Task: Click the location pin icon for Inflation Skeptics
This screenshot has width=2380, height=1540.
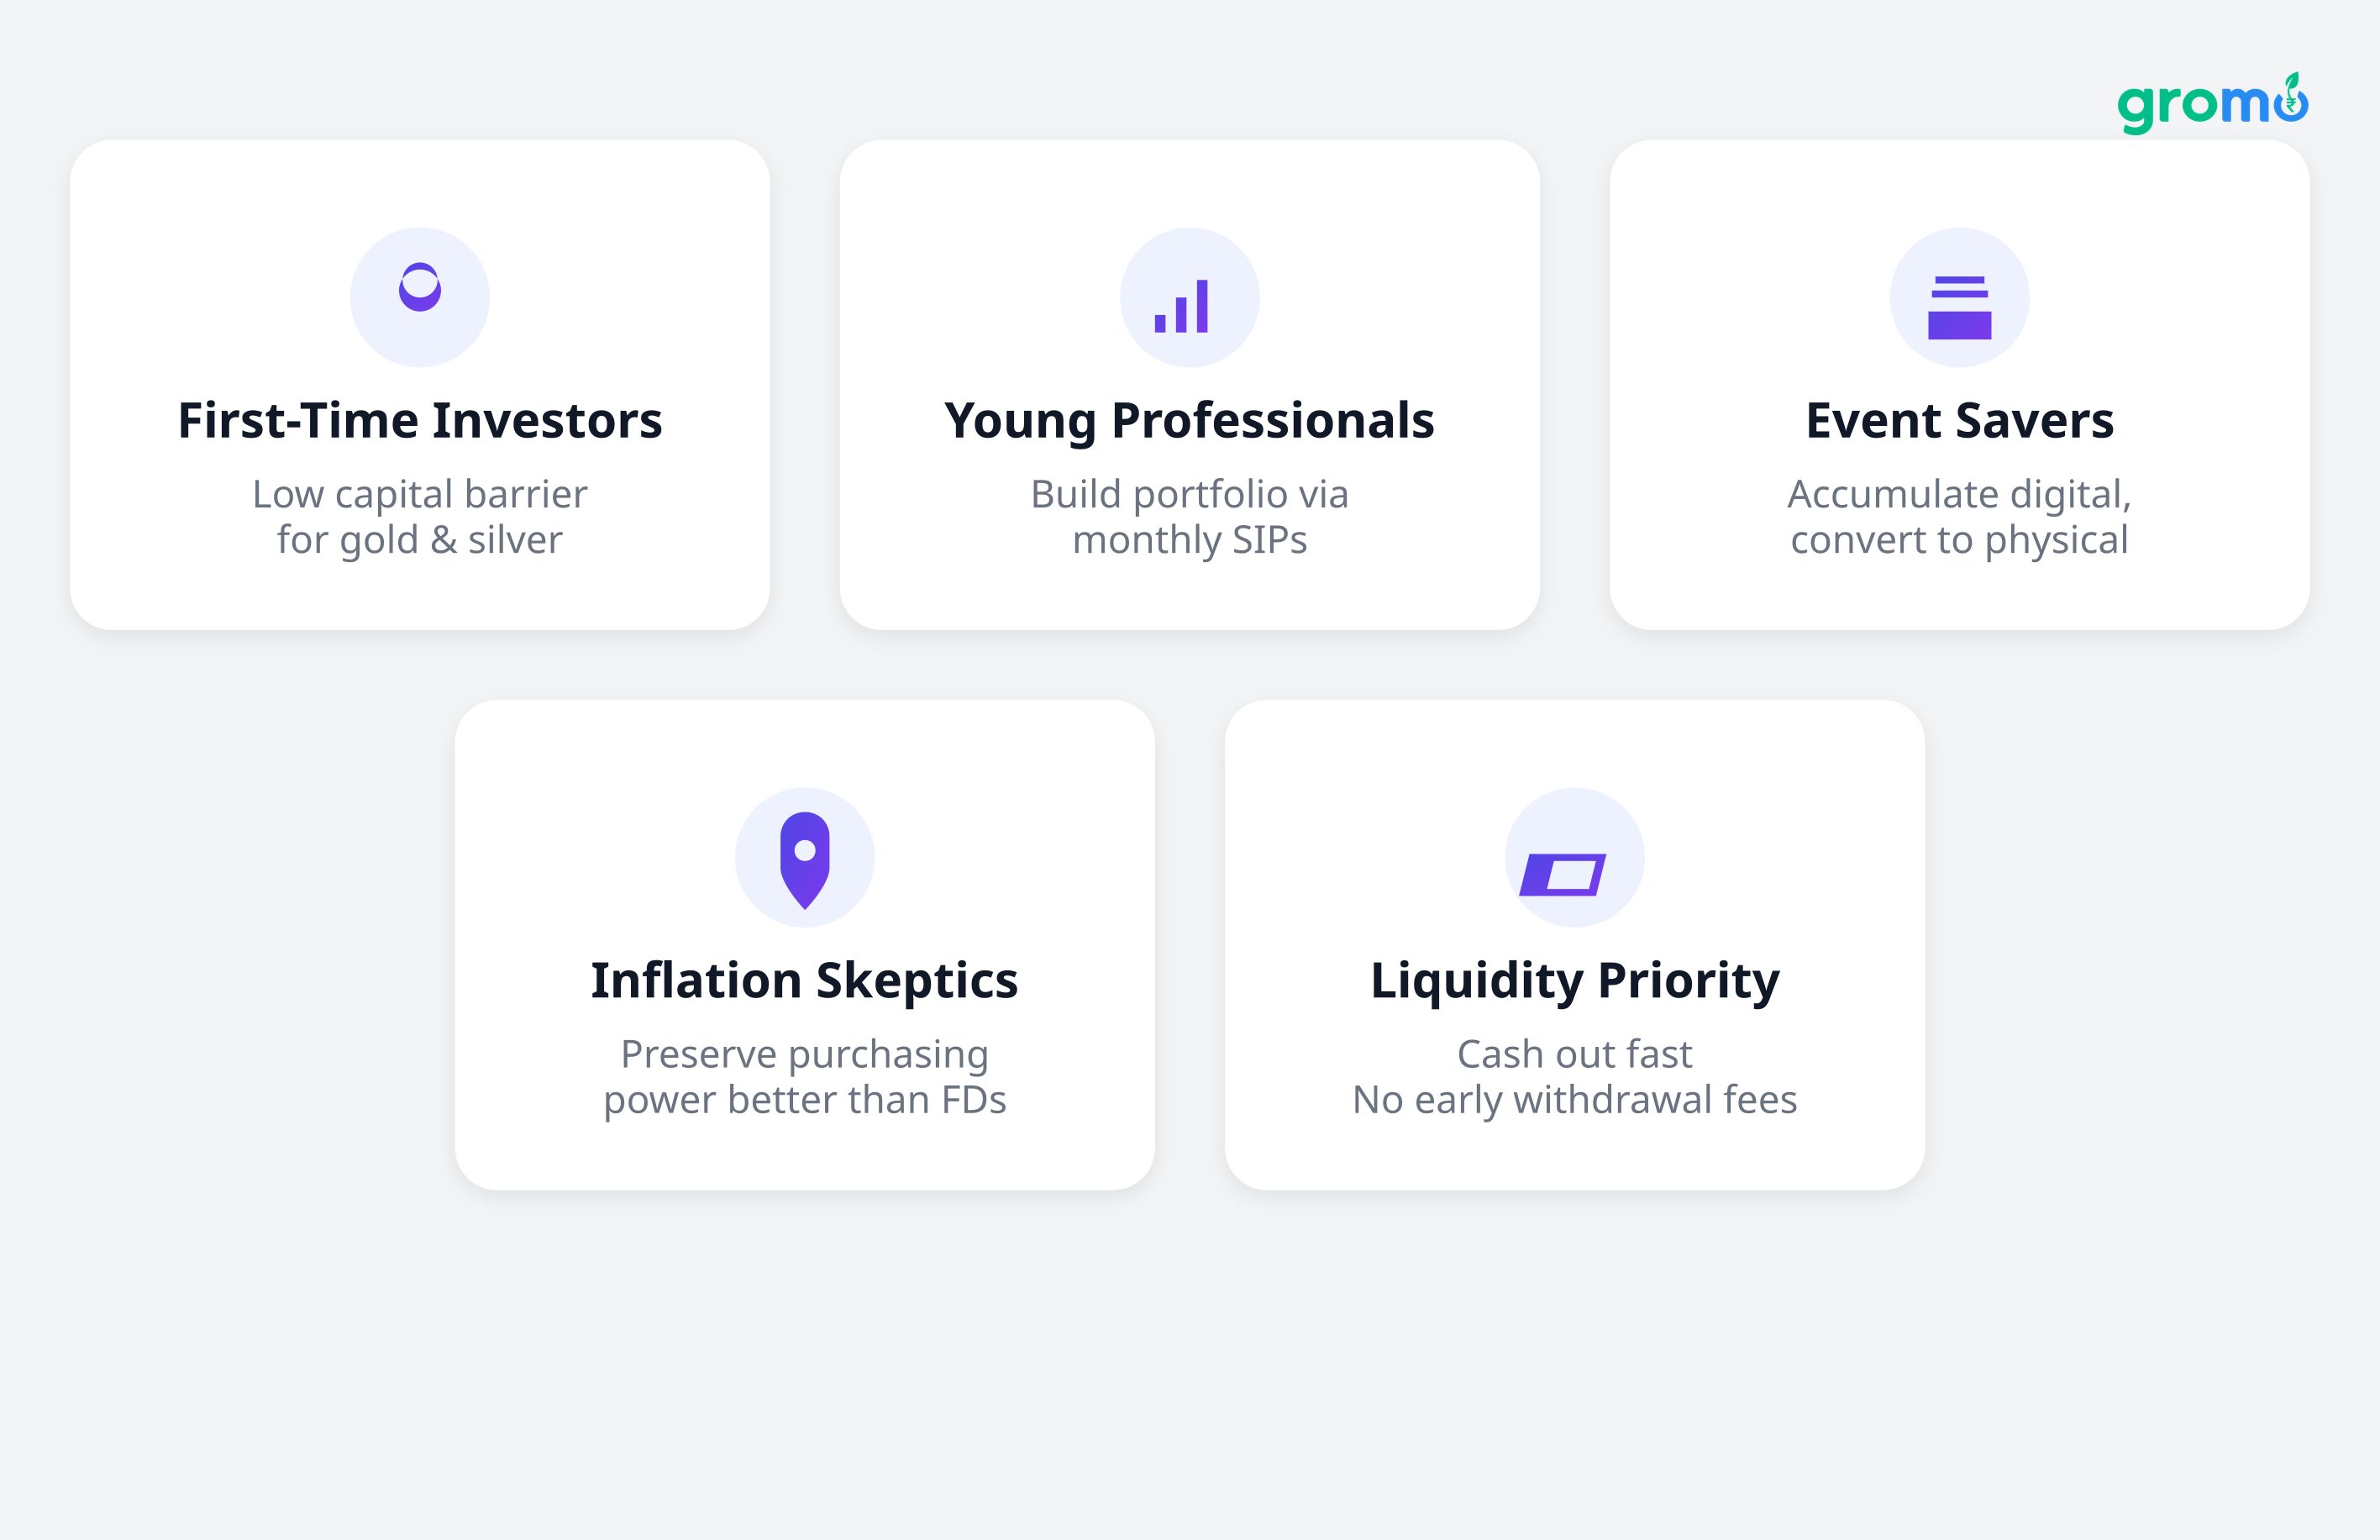Action: [x=805, y=859]
